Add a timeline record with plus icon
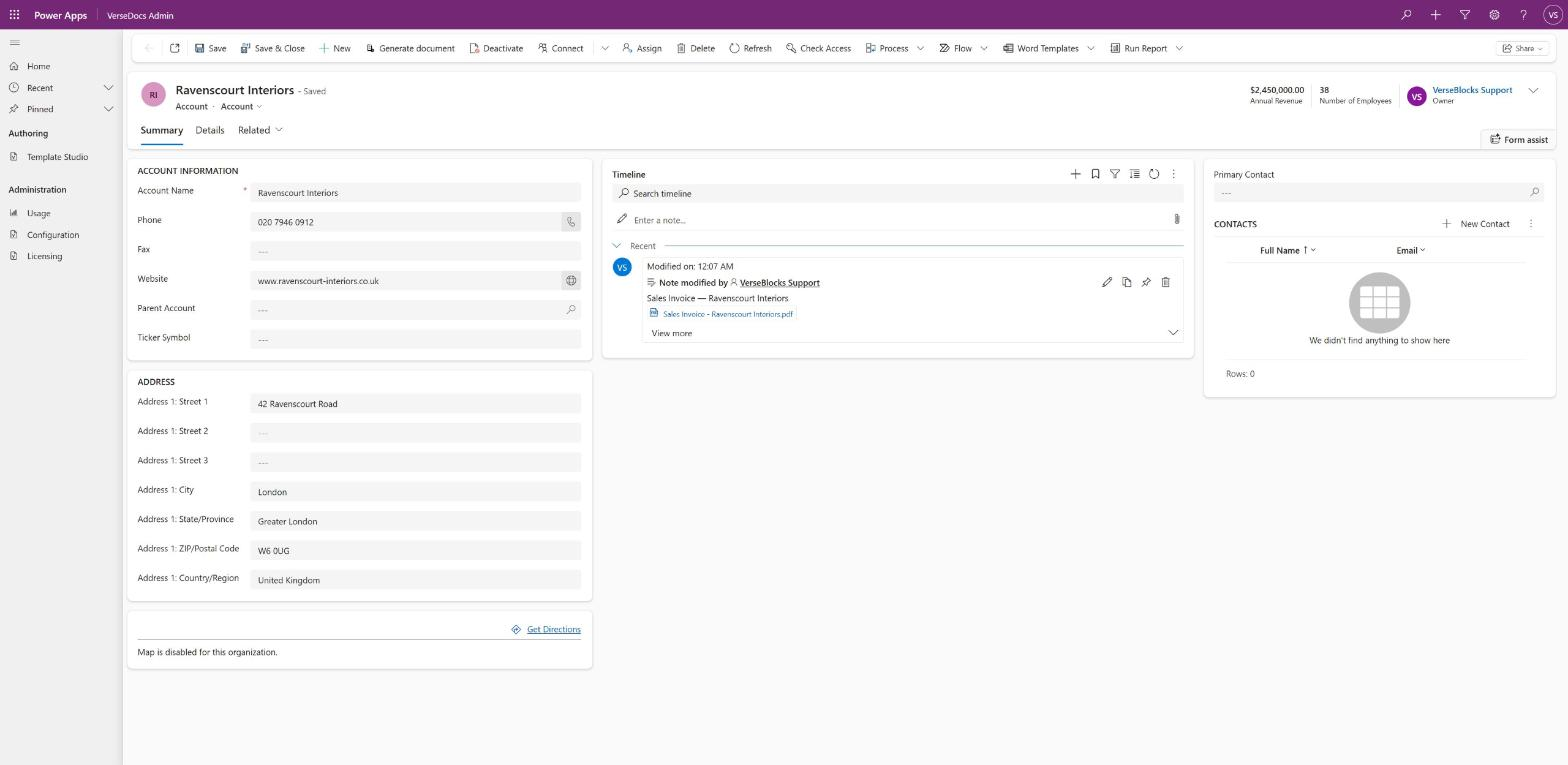The image size is (1568, 765). [1076, 174]
